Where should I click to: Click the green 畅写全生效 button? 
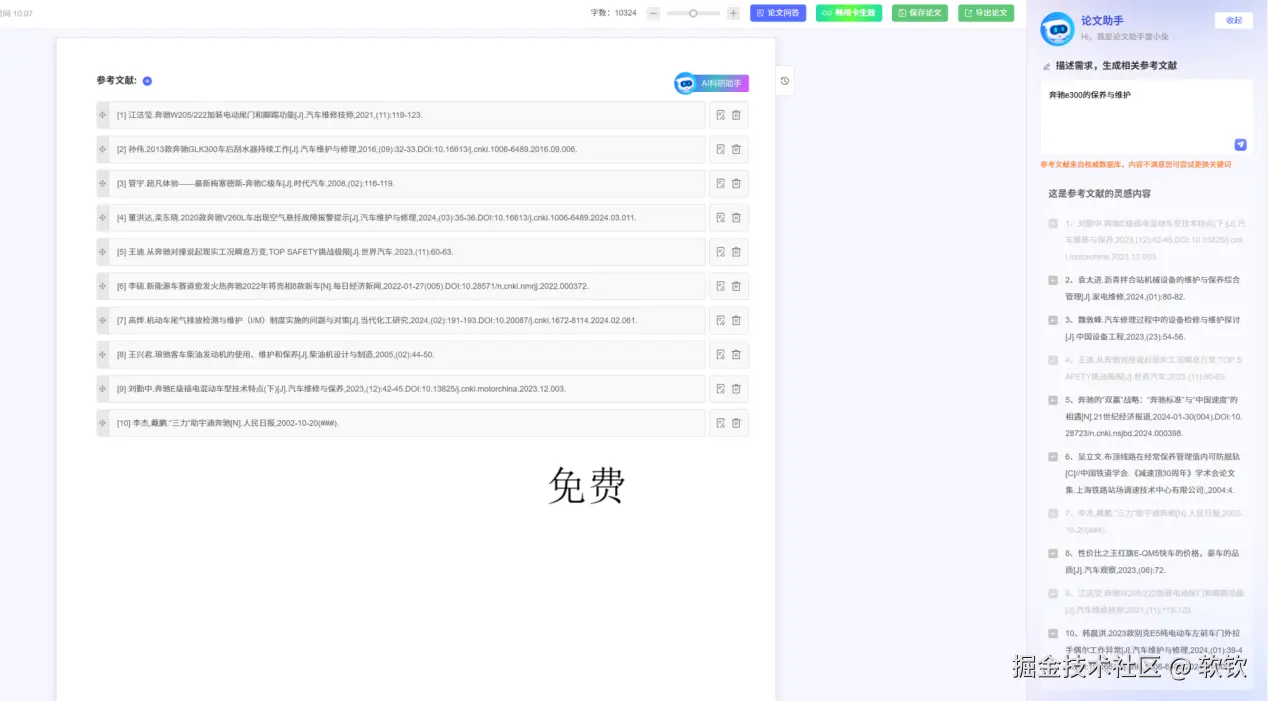[x=849, y=13]
